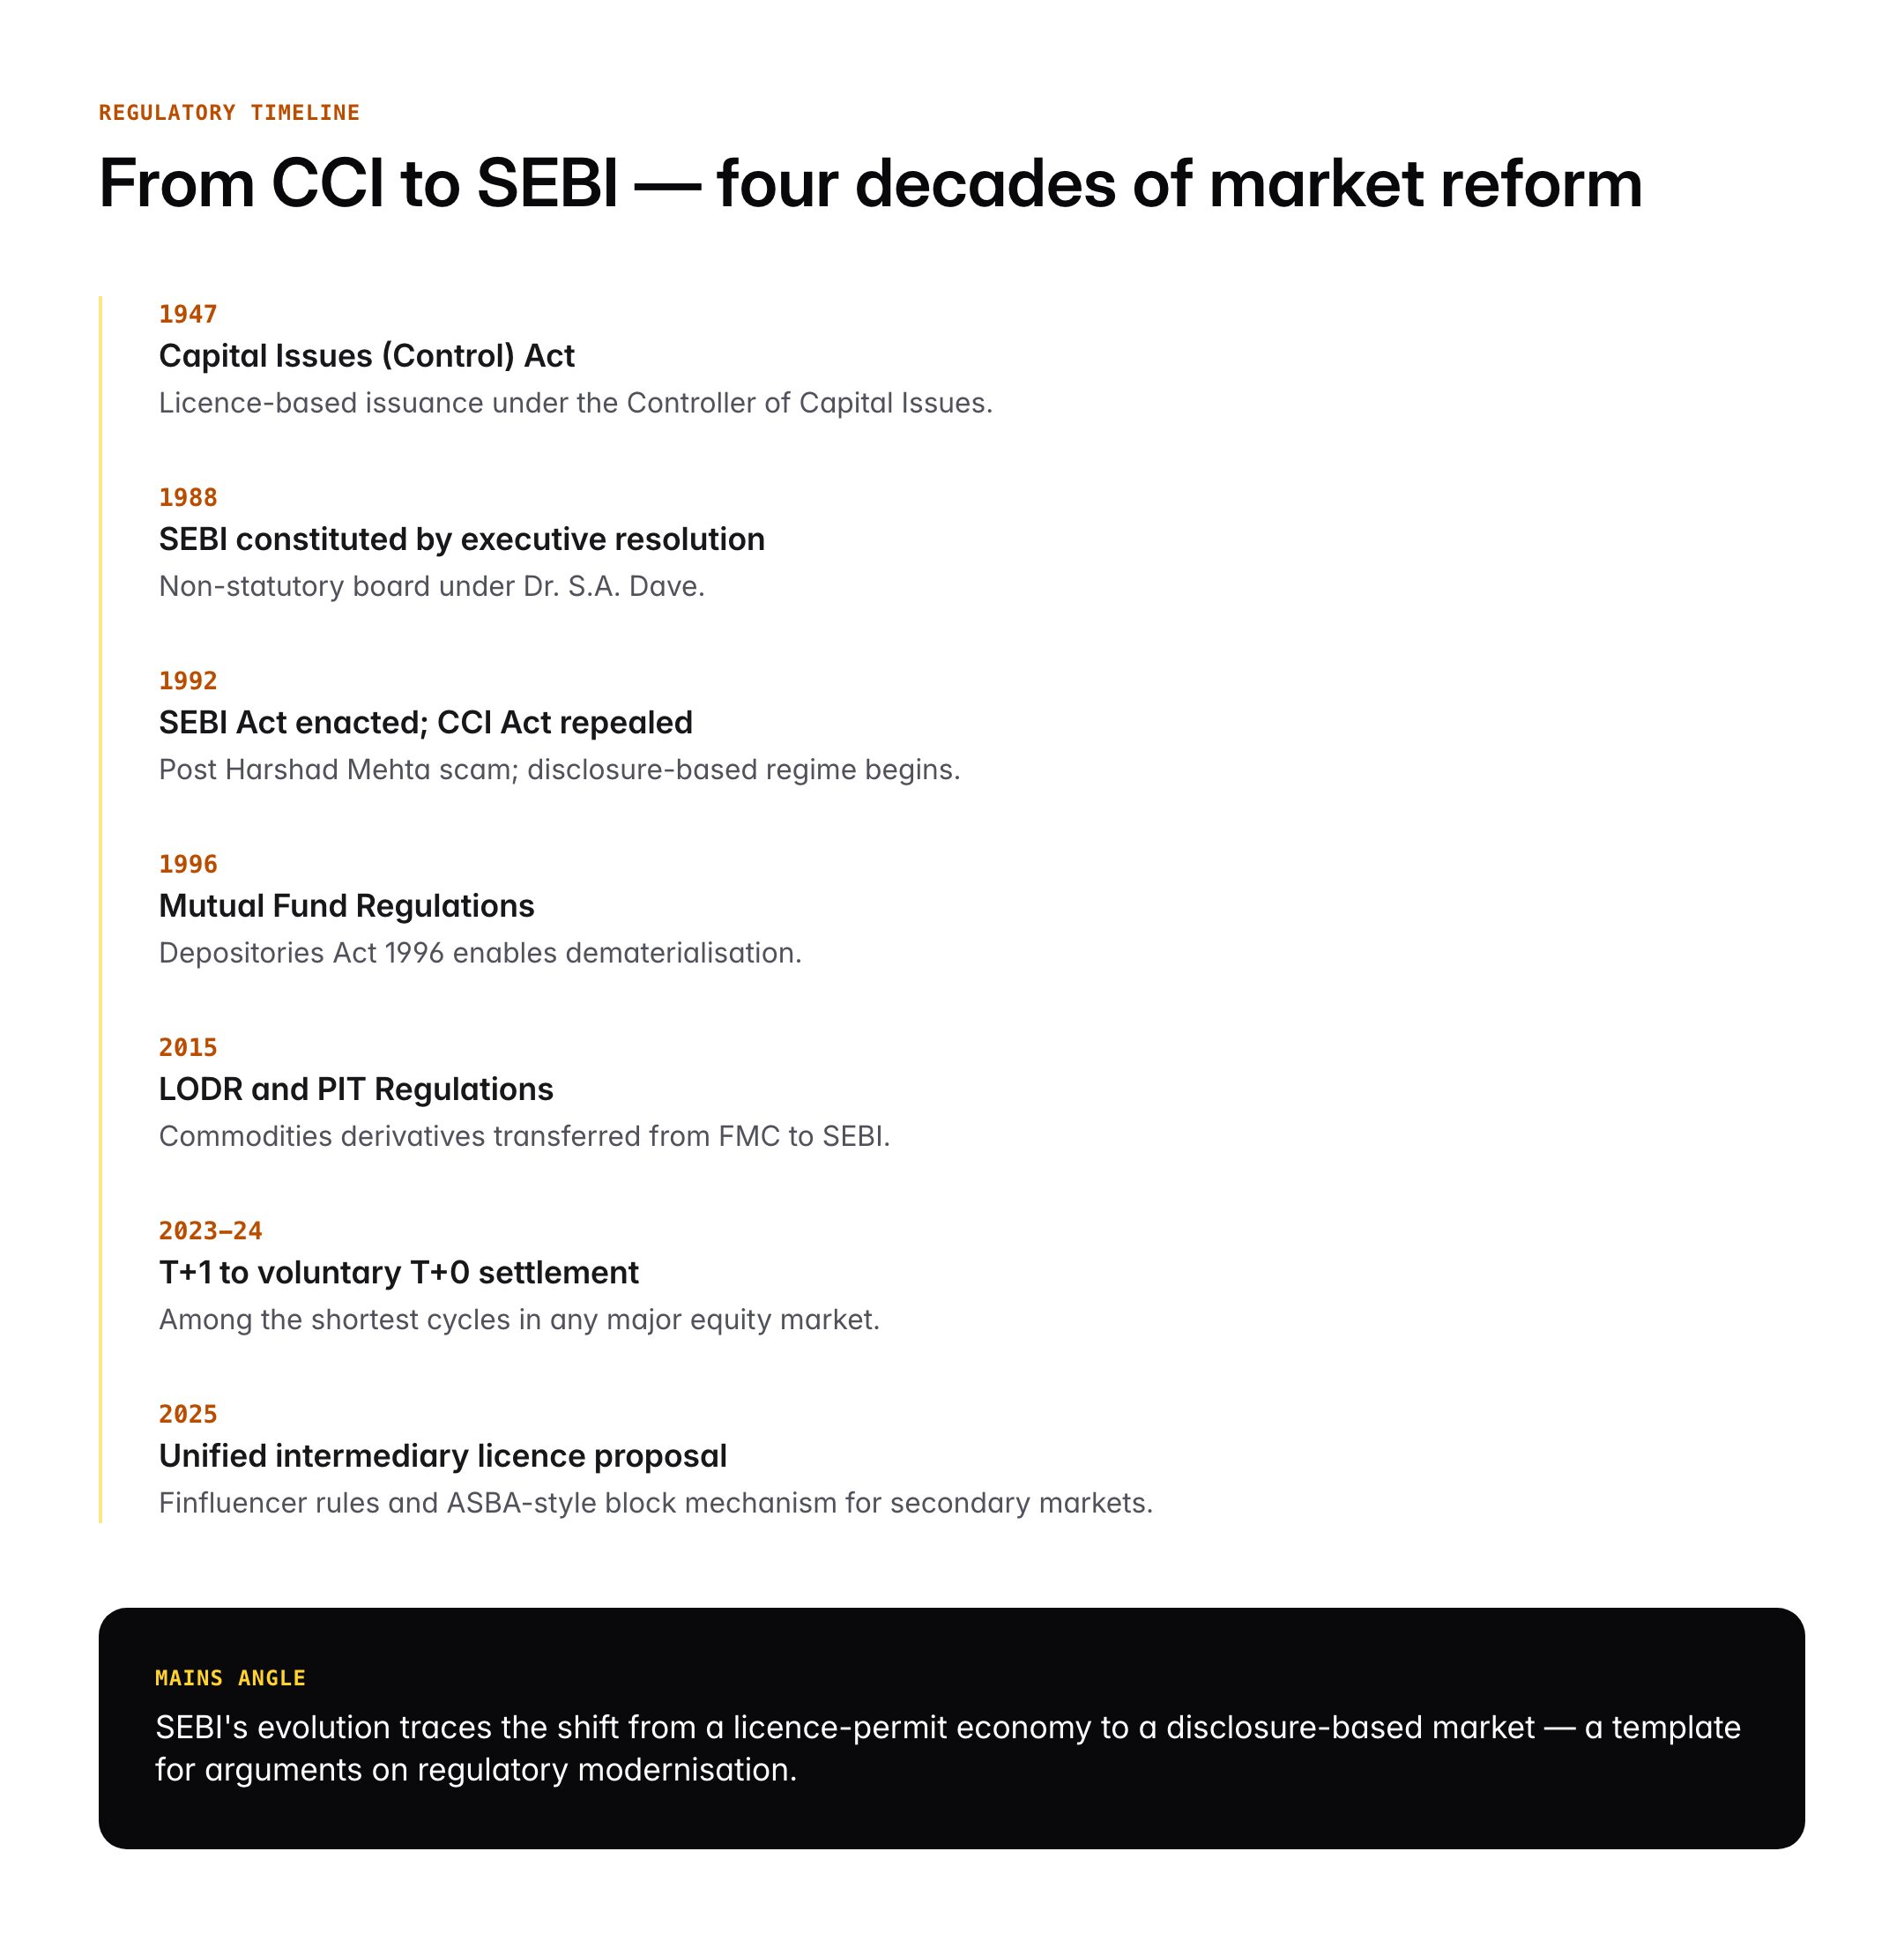The height and width of the screenshot is (1948, 1904).
Task: Click the 1992 timeline year
Action: click(x=188, y=680)
